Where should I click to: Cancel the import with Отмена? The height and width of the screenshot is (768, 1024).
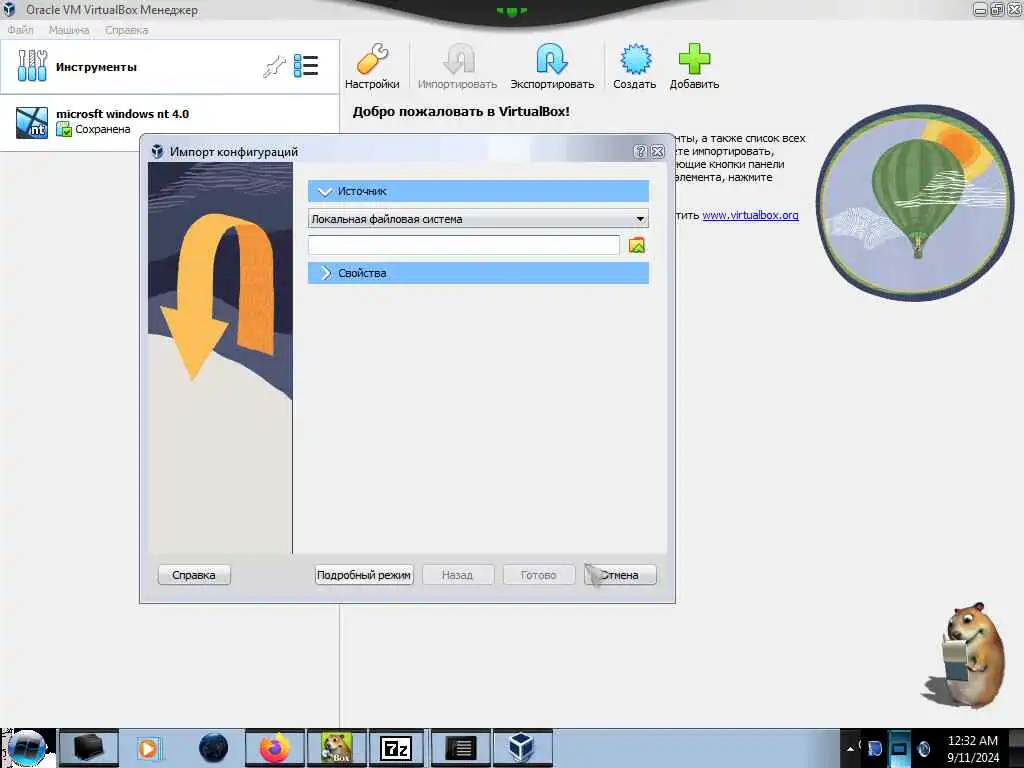click(x=620, y=575)
